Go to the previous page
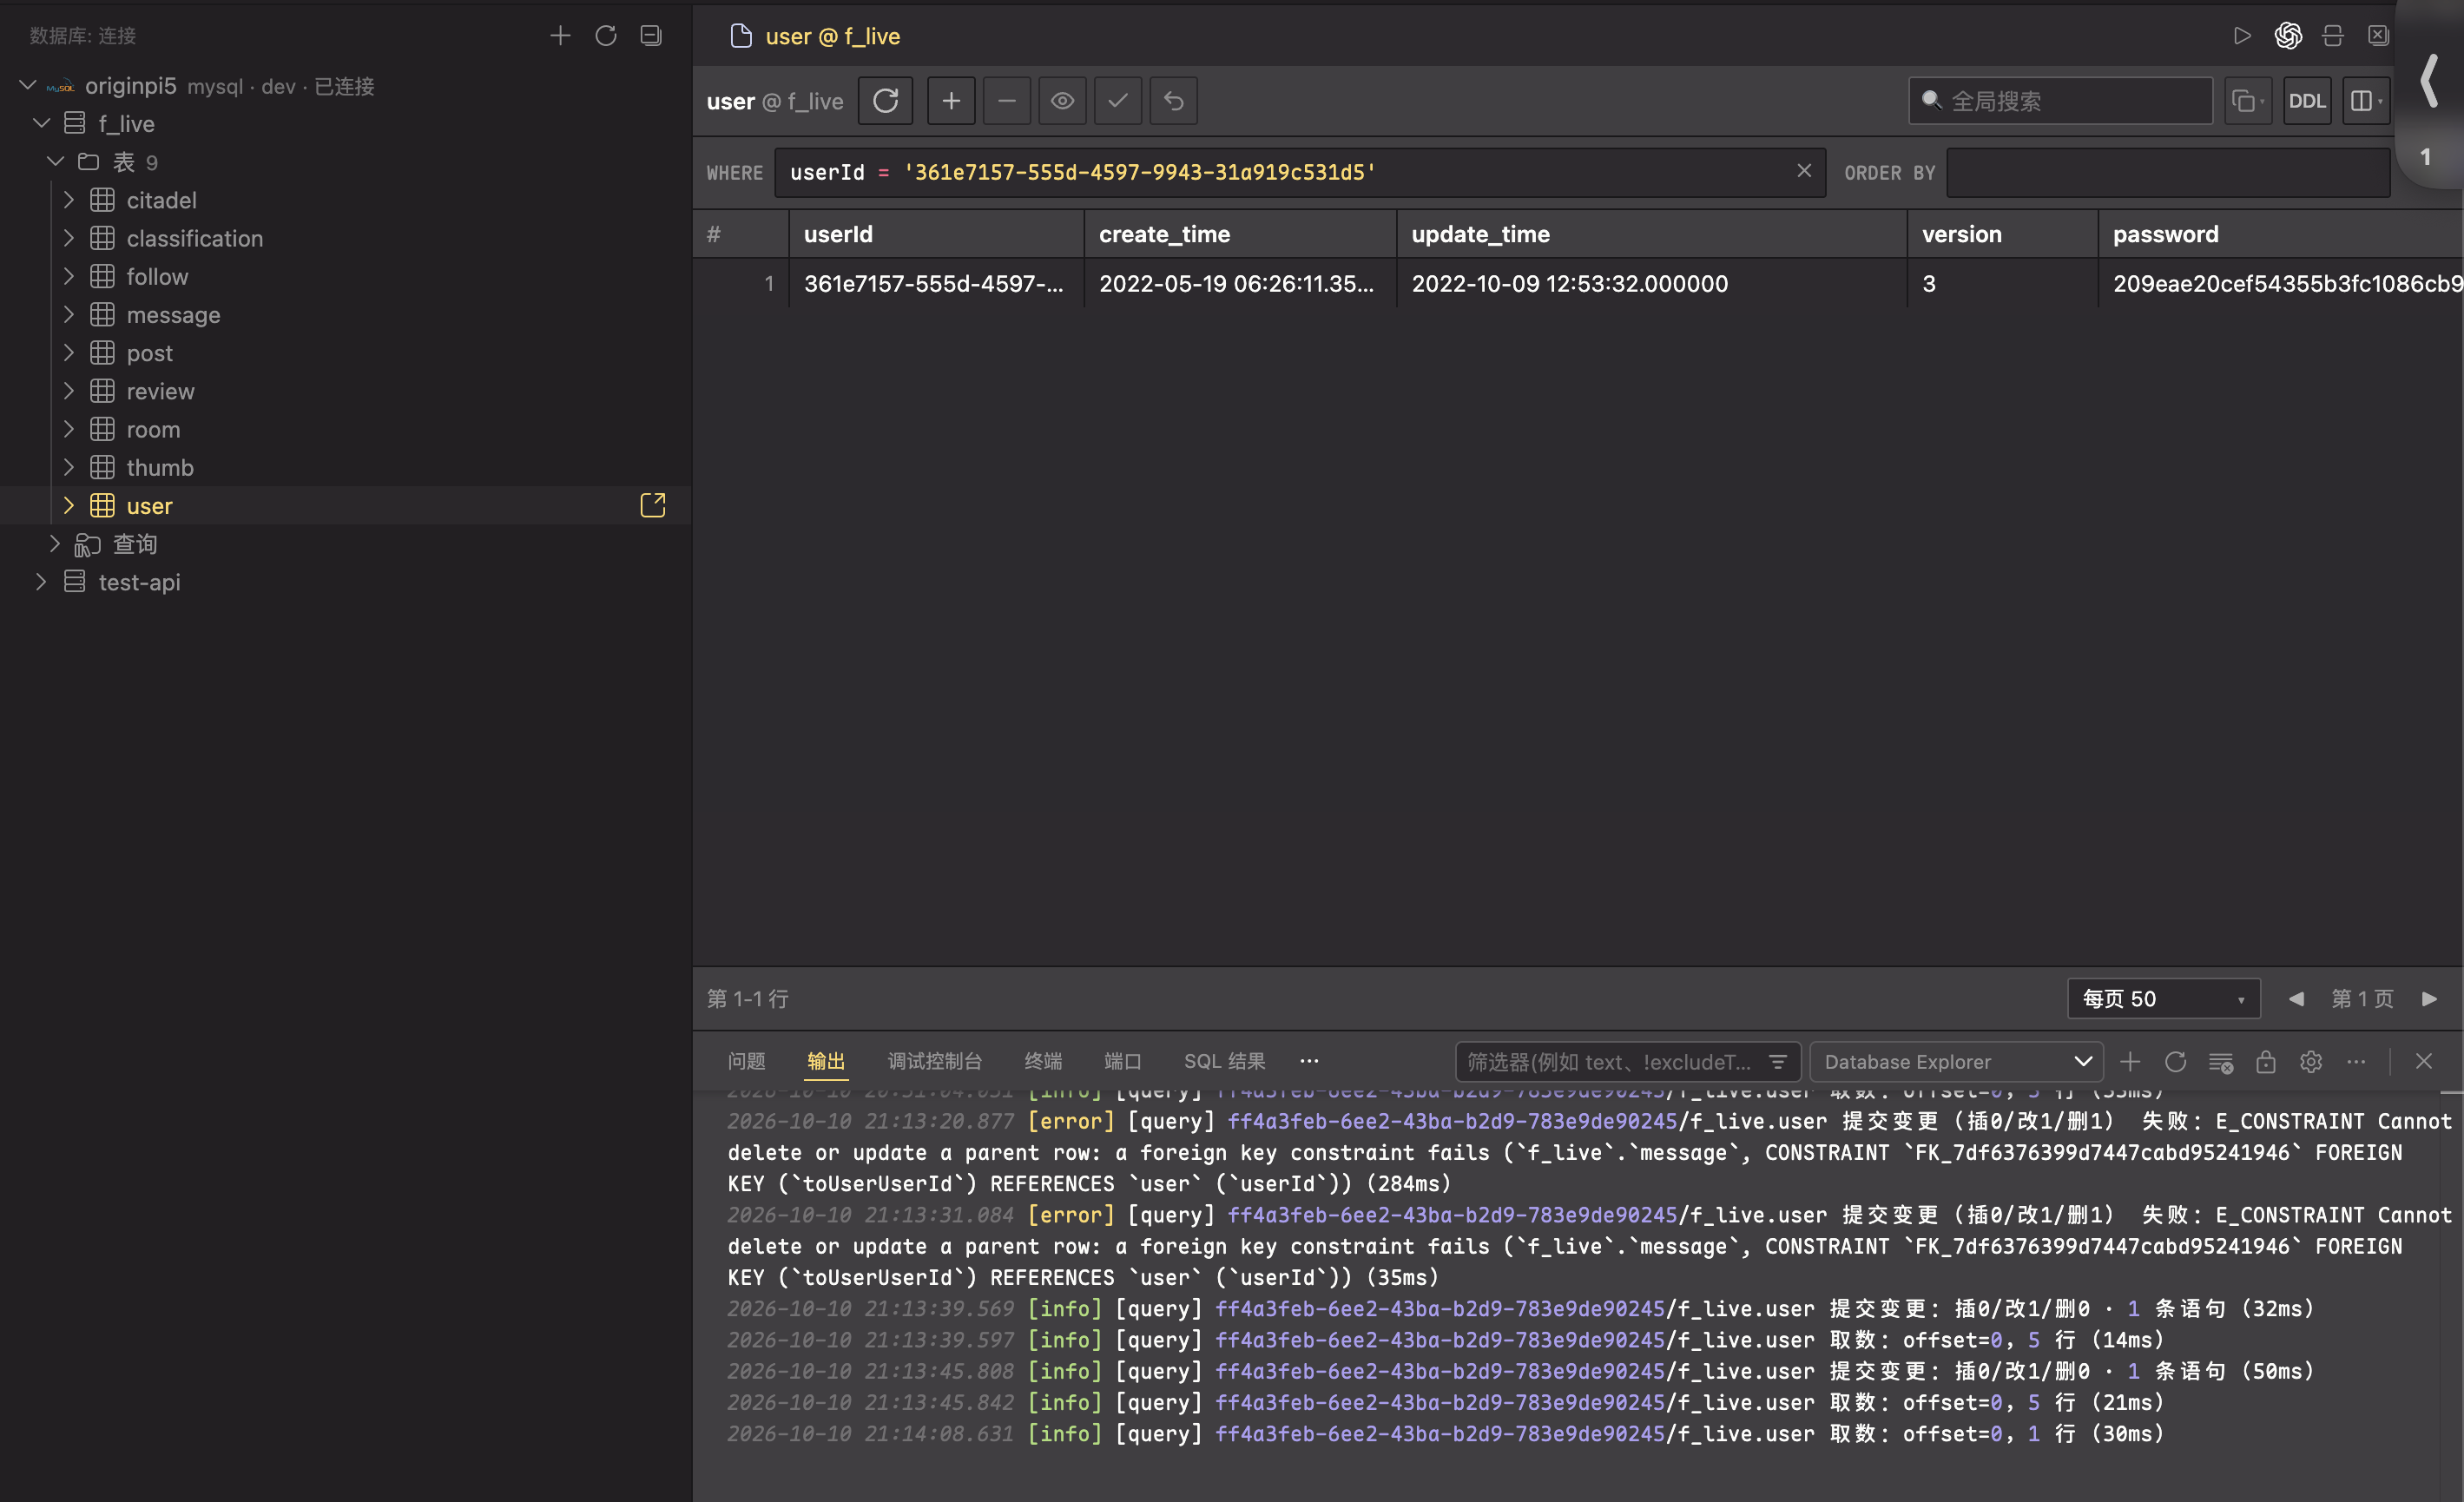This screenshot has height=1502, width=2464. tap(2296, 998)
